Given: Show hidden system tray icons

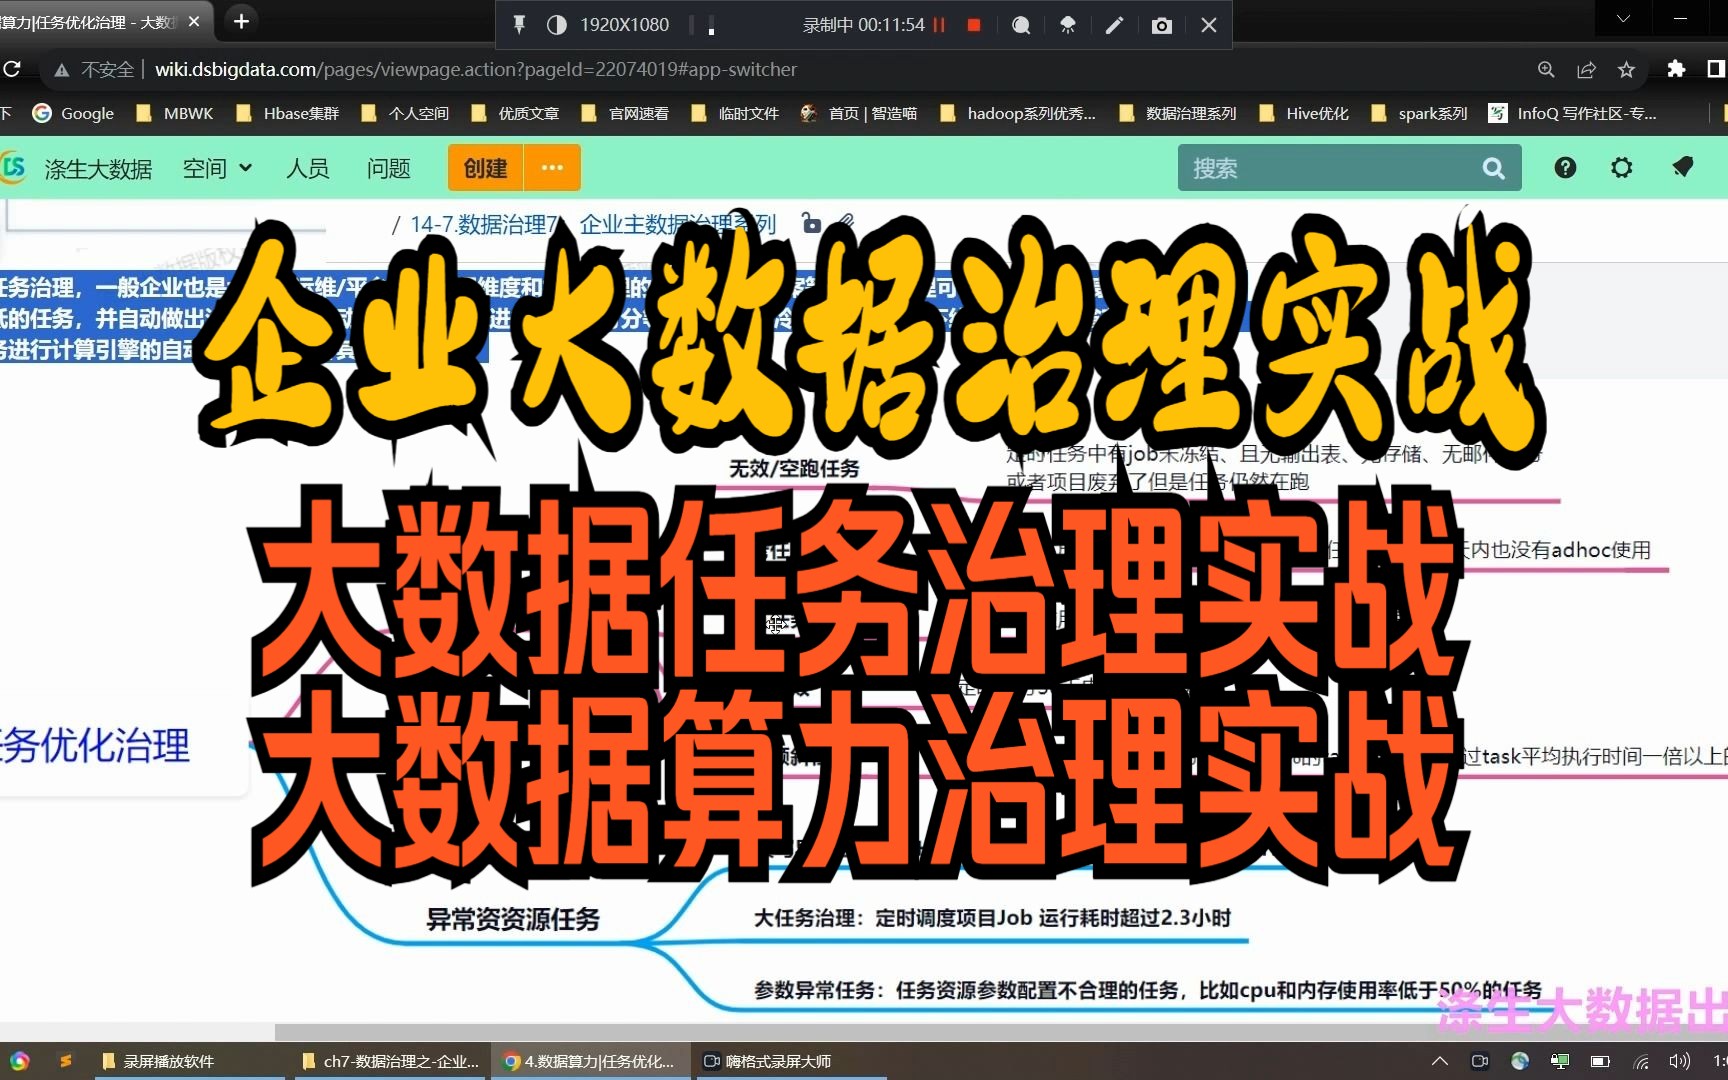Looking at the screenshot, I should pyautogui.click(x=1439, y=1061).
